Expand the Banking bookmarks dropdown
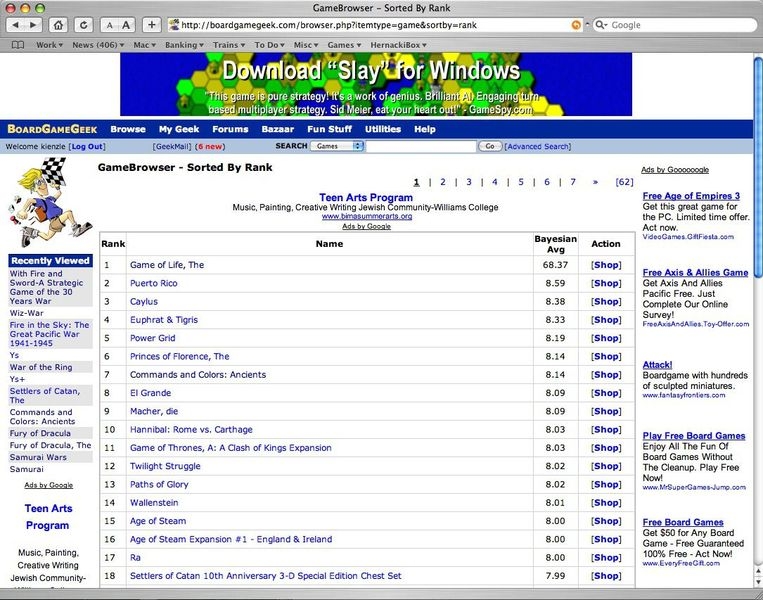This screenshot has height=600, width=763. click(x=184, y=45)
